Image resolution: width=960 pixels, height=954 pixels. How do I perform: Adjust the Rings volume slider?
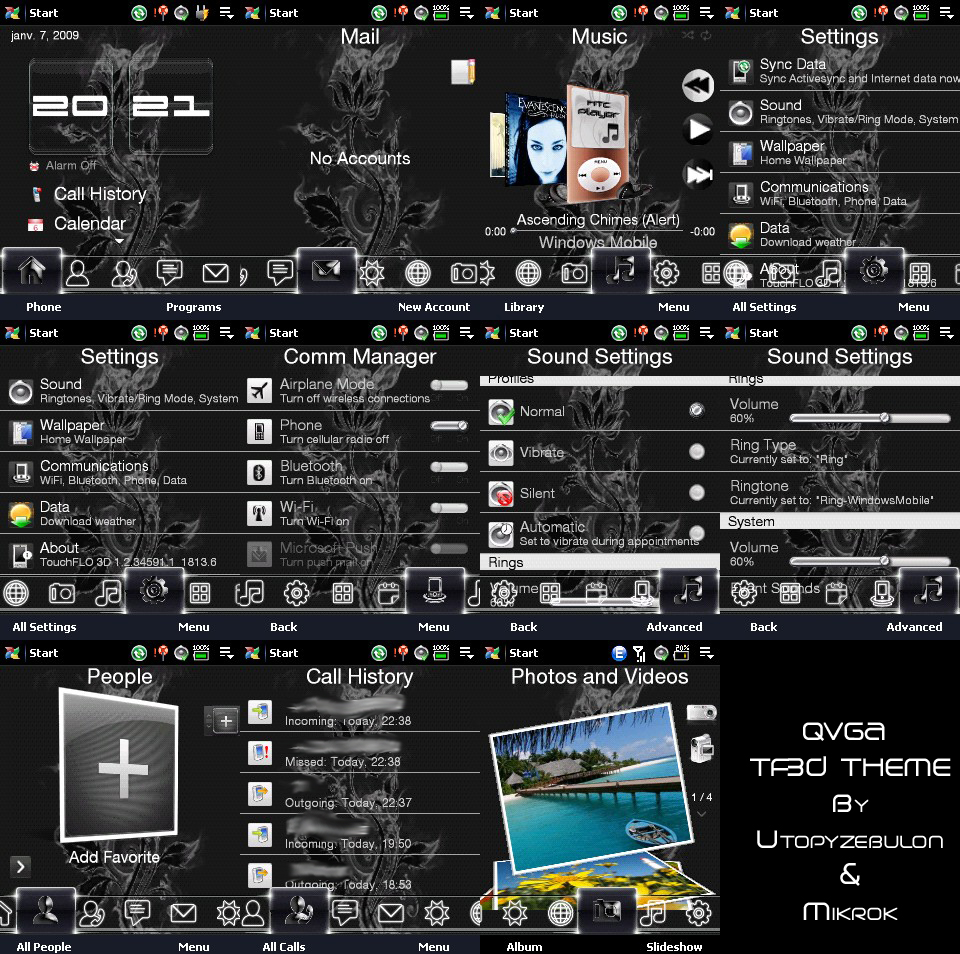[870, 418]
